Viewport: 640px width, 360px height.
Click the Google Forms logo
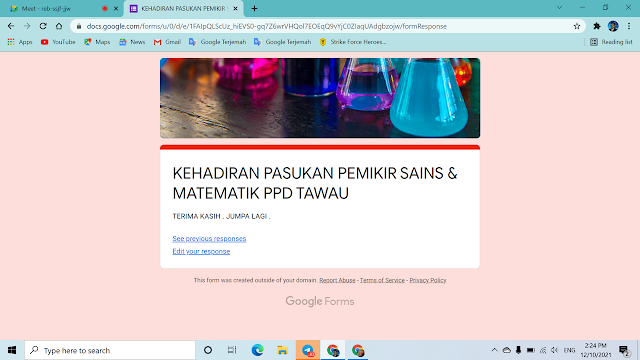coord(320,301)
